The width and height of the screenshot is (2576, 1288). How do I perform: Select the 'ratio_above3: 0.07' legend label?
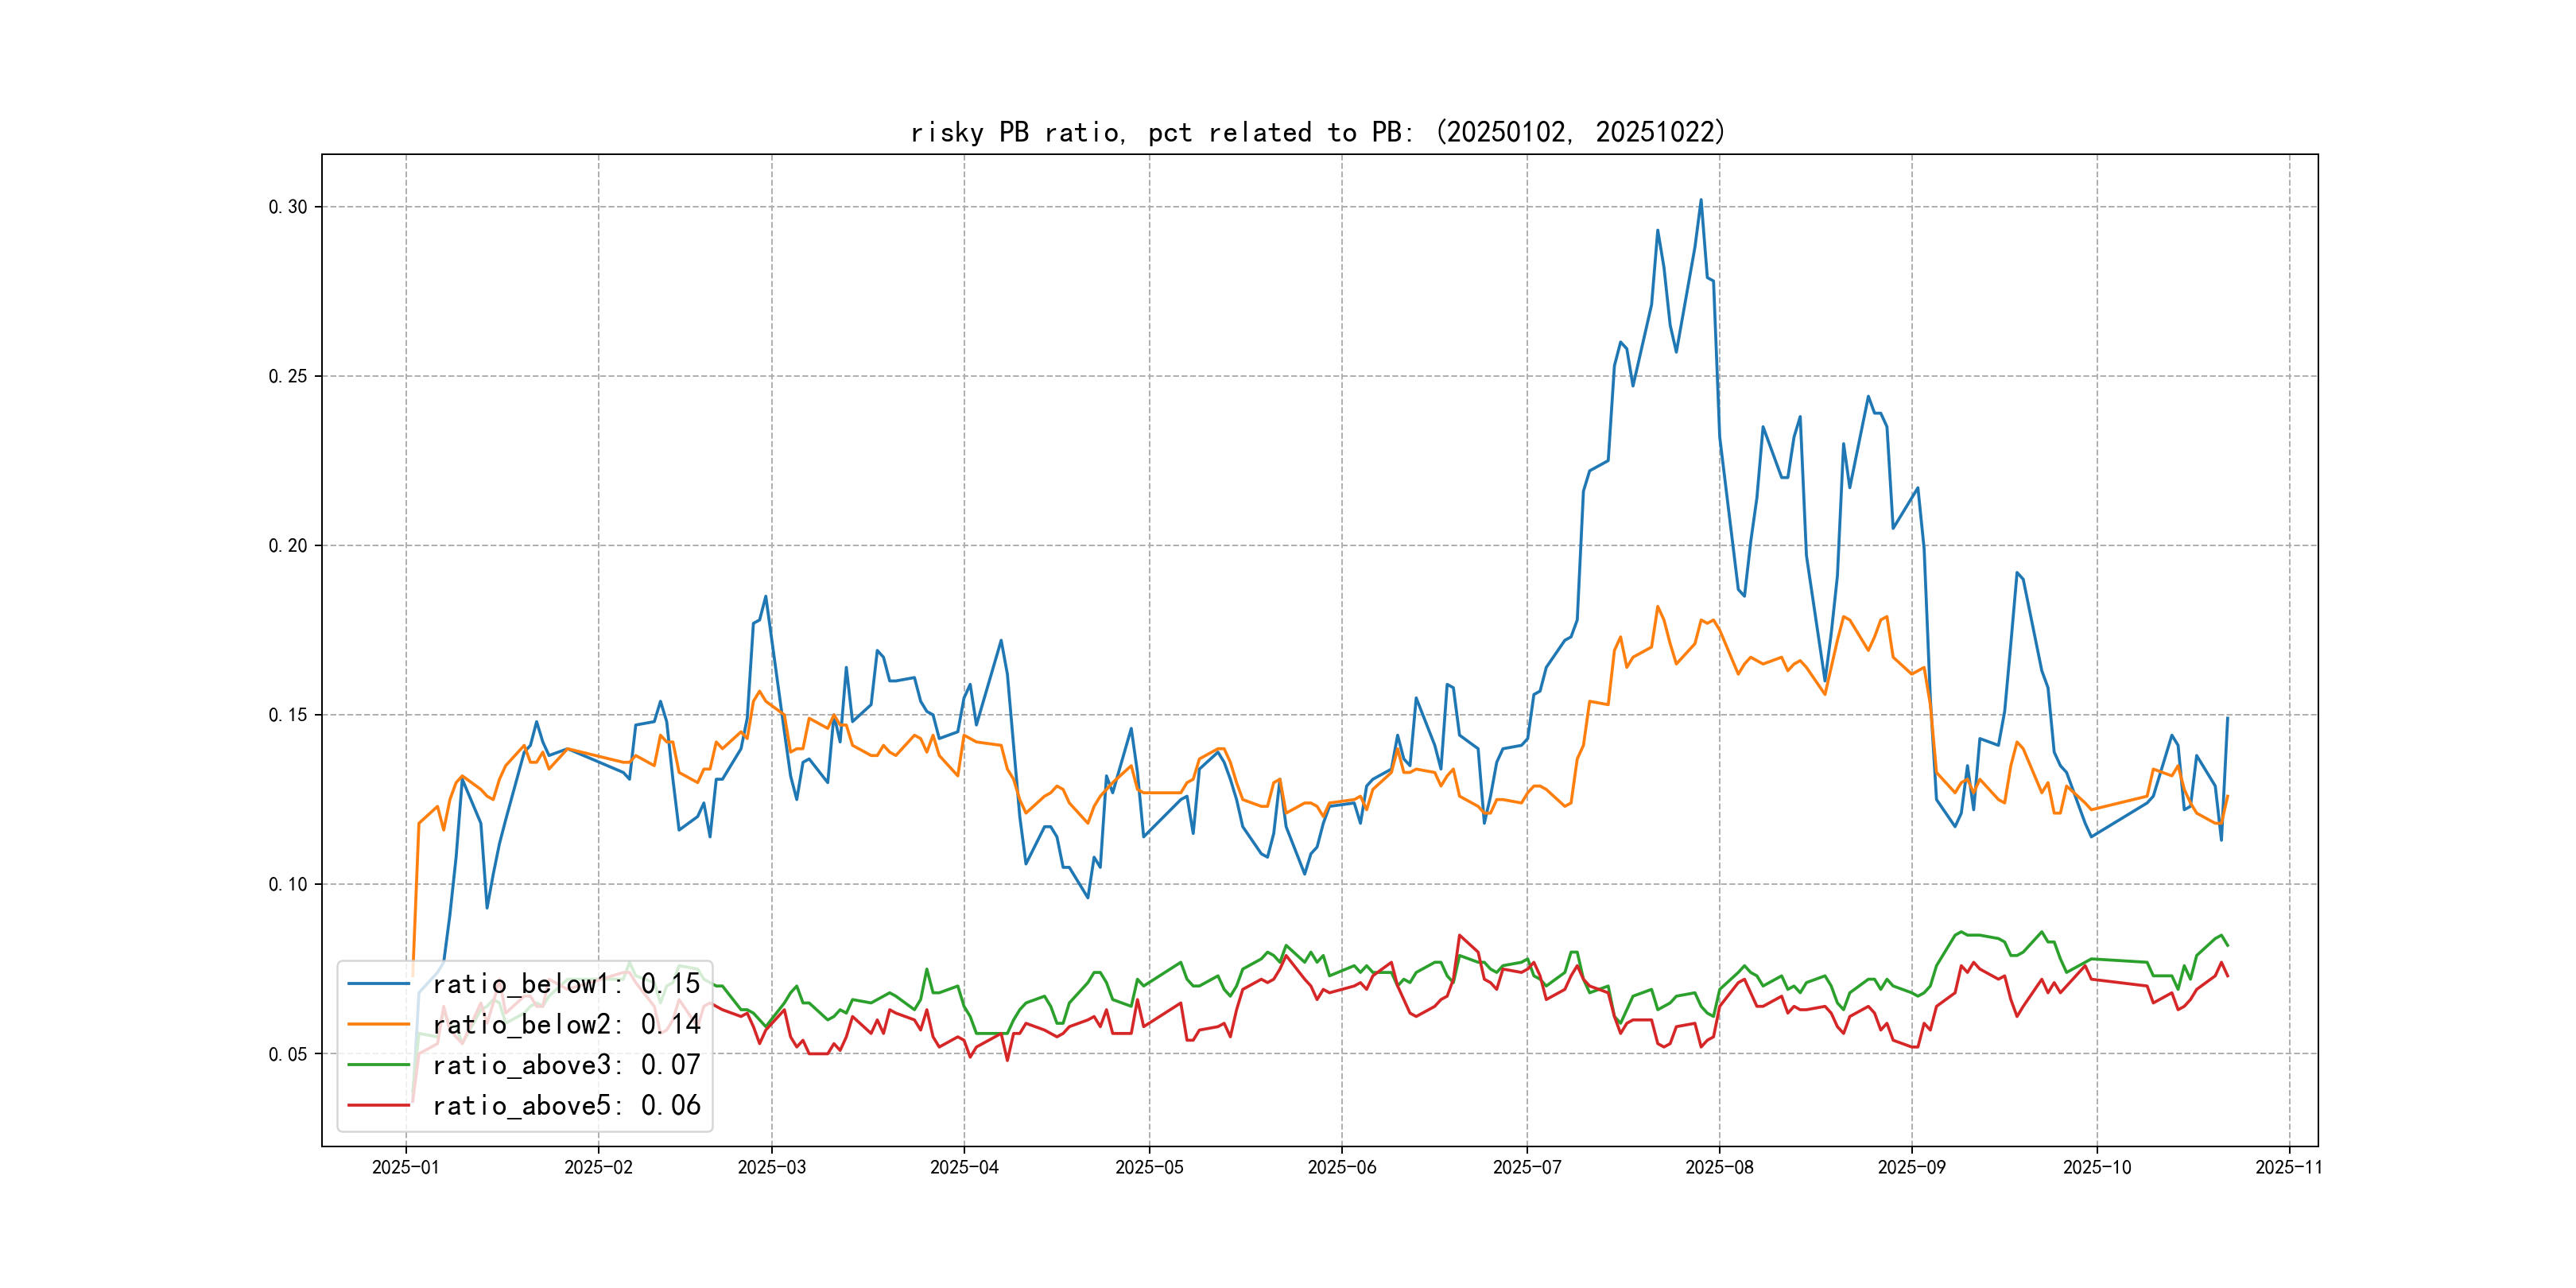click(566, 1065)
